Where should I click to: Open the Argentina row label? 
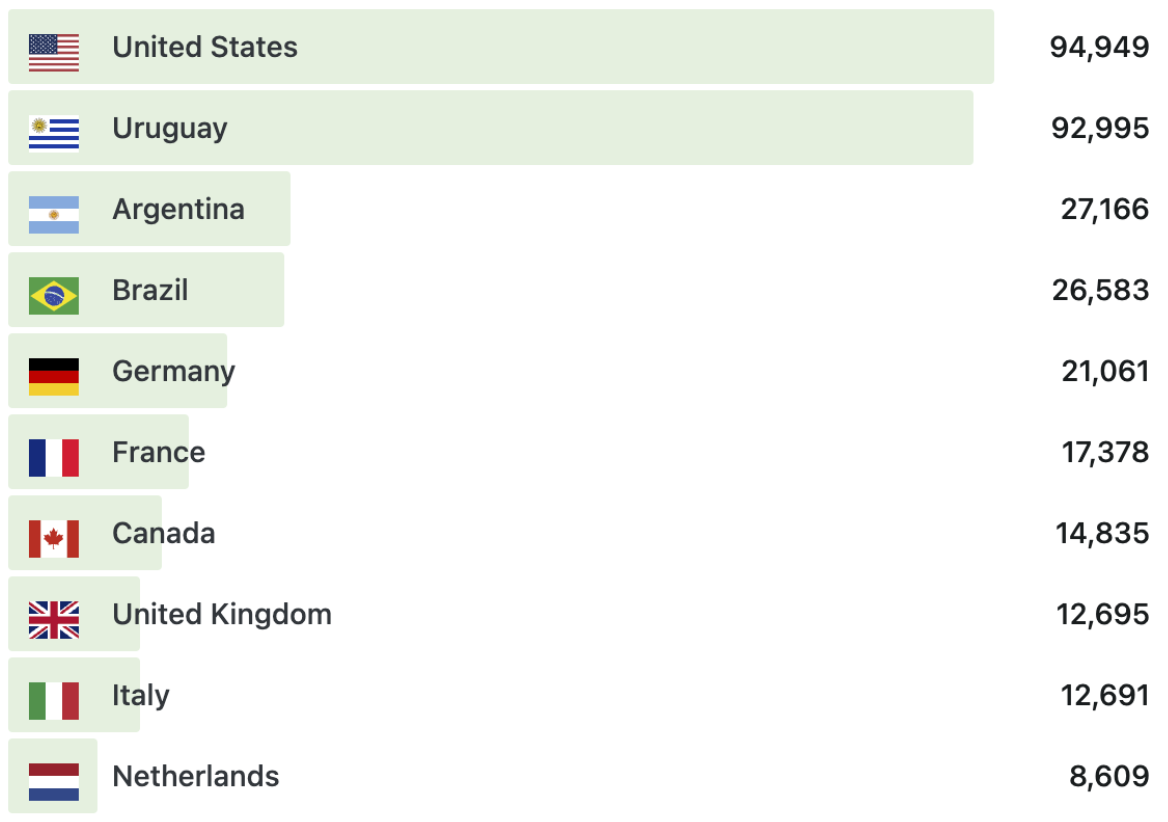click(x=178, y=210)
